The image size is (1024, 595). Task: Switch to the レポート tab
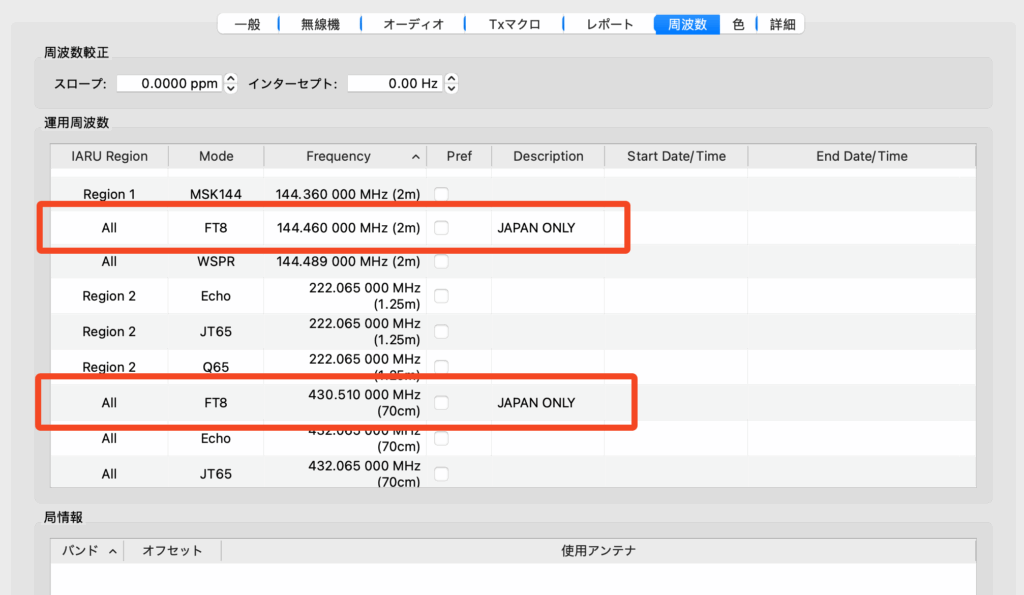point(609,24)
